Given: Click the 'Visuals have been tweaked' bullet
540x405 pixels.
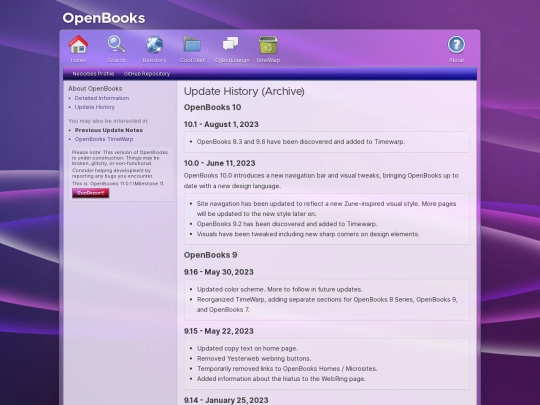Looking at the screenshot, I should click(308, 234).
